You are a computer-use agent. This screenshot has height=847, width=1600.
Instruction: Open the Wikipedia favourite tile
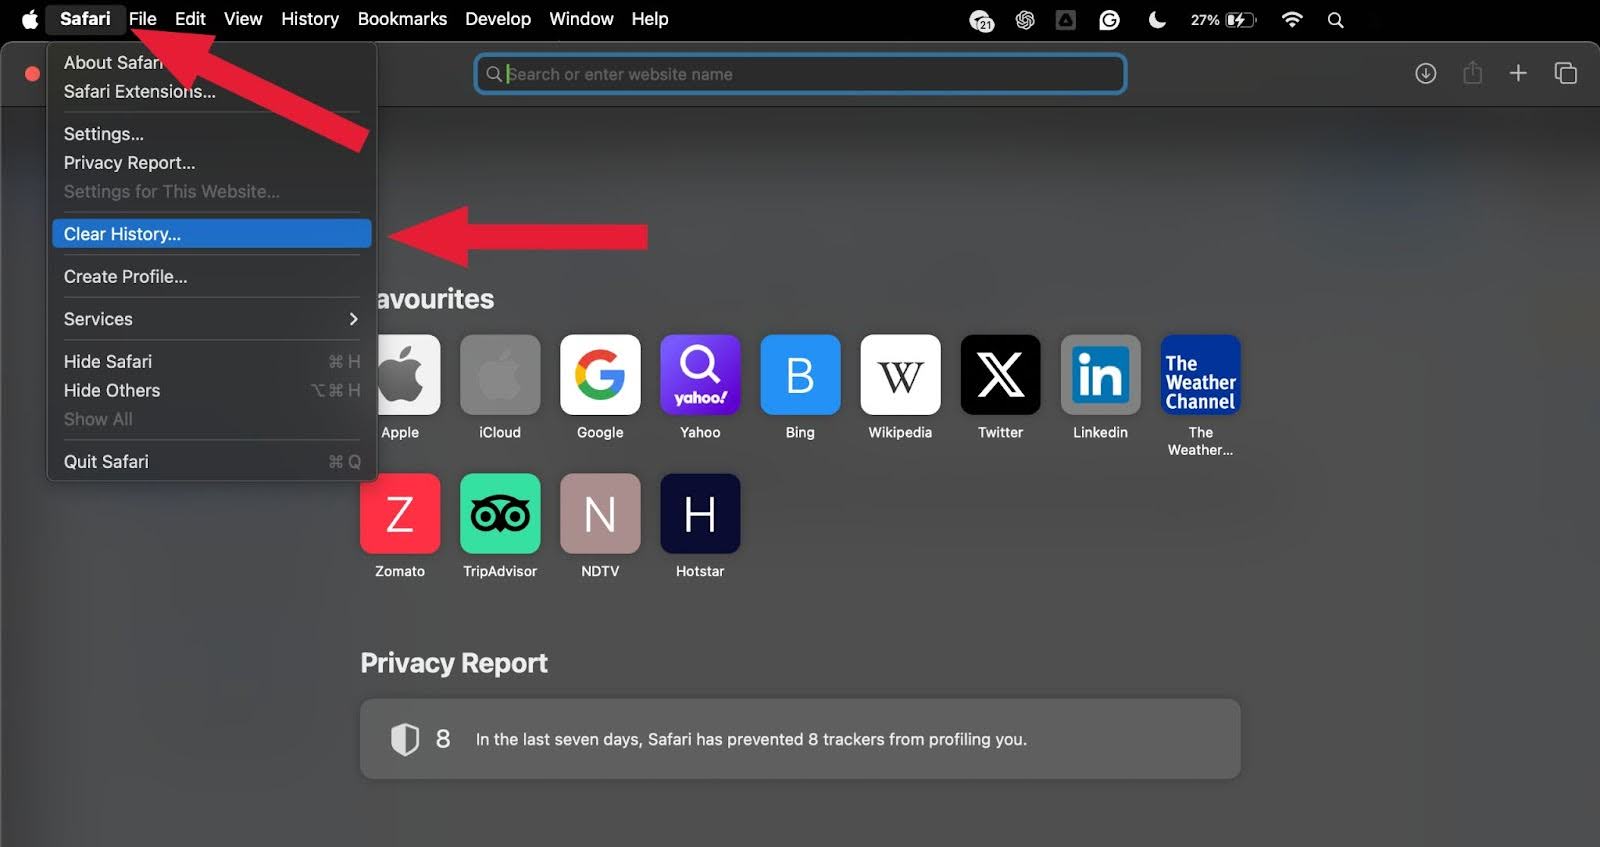pyautogui.click(x=900, y=375)
